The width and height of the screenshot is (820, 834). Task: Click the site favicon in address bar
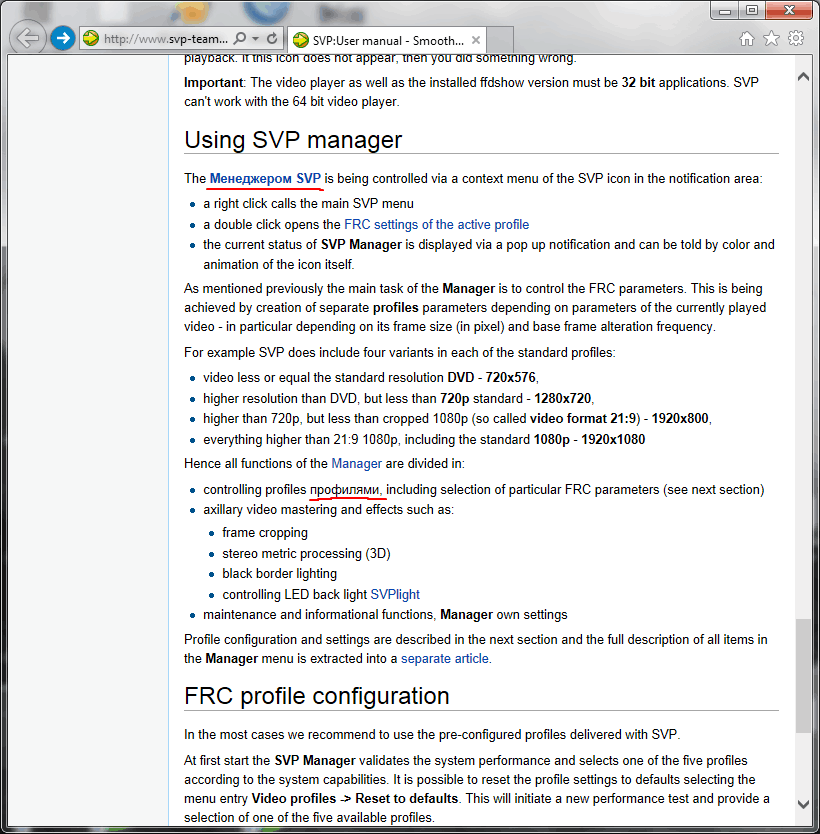click(91, 38)
